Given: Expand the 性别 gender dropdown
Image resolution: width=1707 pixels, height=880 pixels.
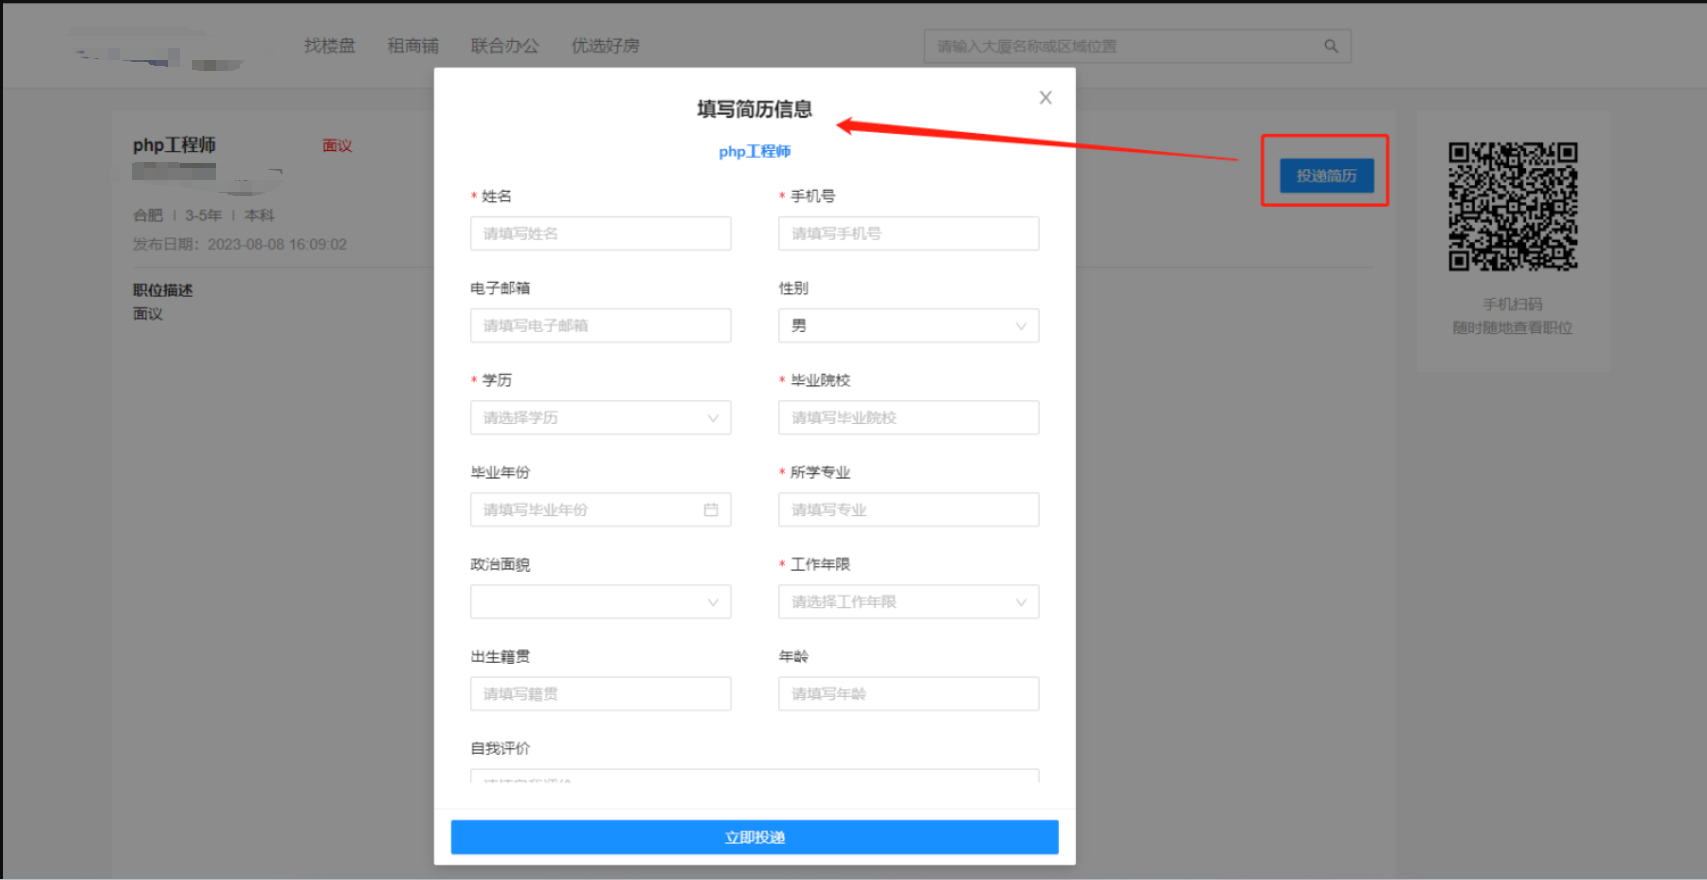Looking at the screenshot, I should pos(908,326).
